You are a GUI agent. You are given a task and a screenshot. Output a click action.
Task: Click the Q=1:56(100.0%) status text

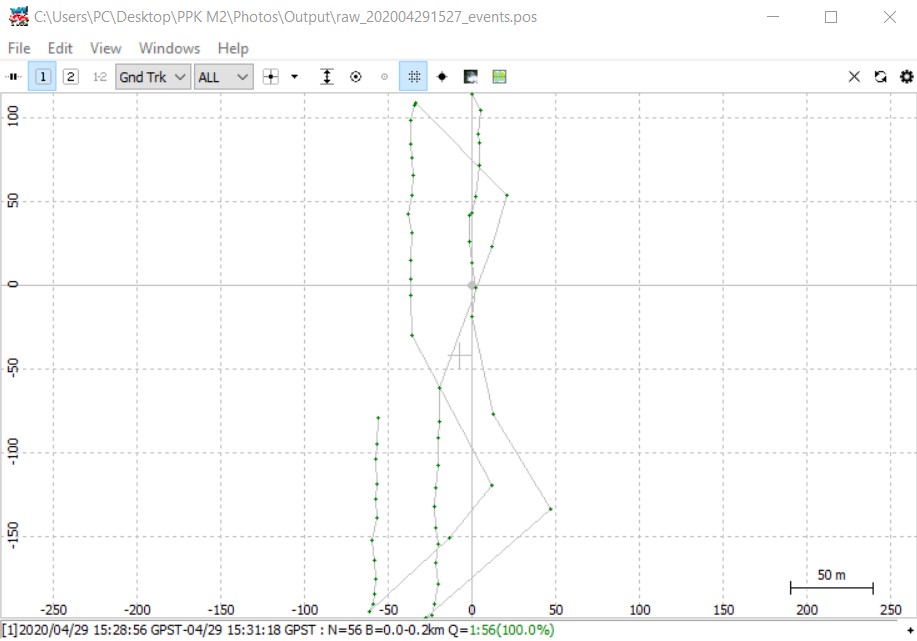[501, 630]
